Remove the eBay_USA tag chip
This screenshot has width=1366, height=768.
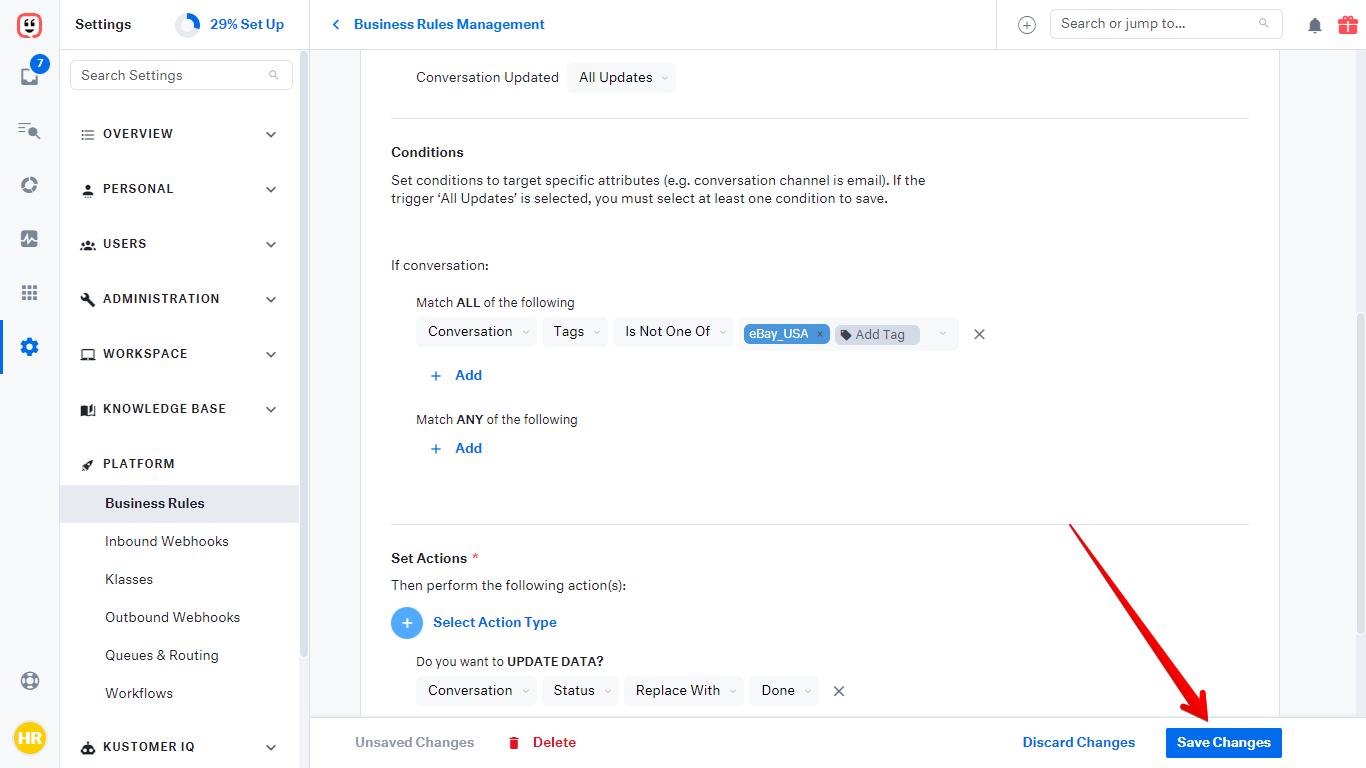tap(820, 335)
